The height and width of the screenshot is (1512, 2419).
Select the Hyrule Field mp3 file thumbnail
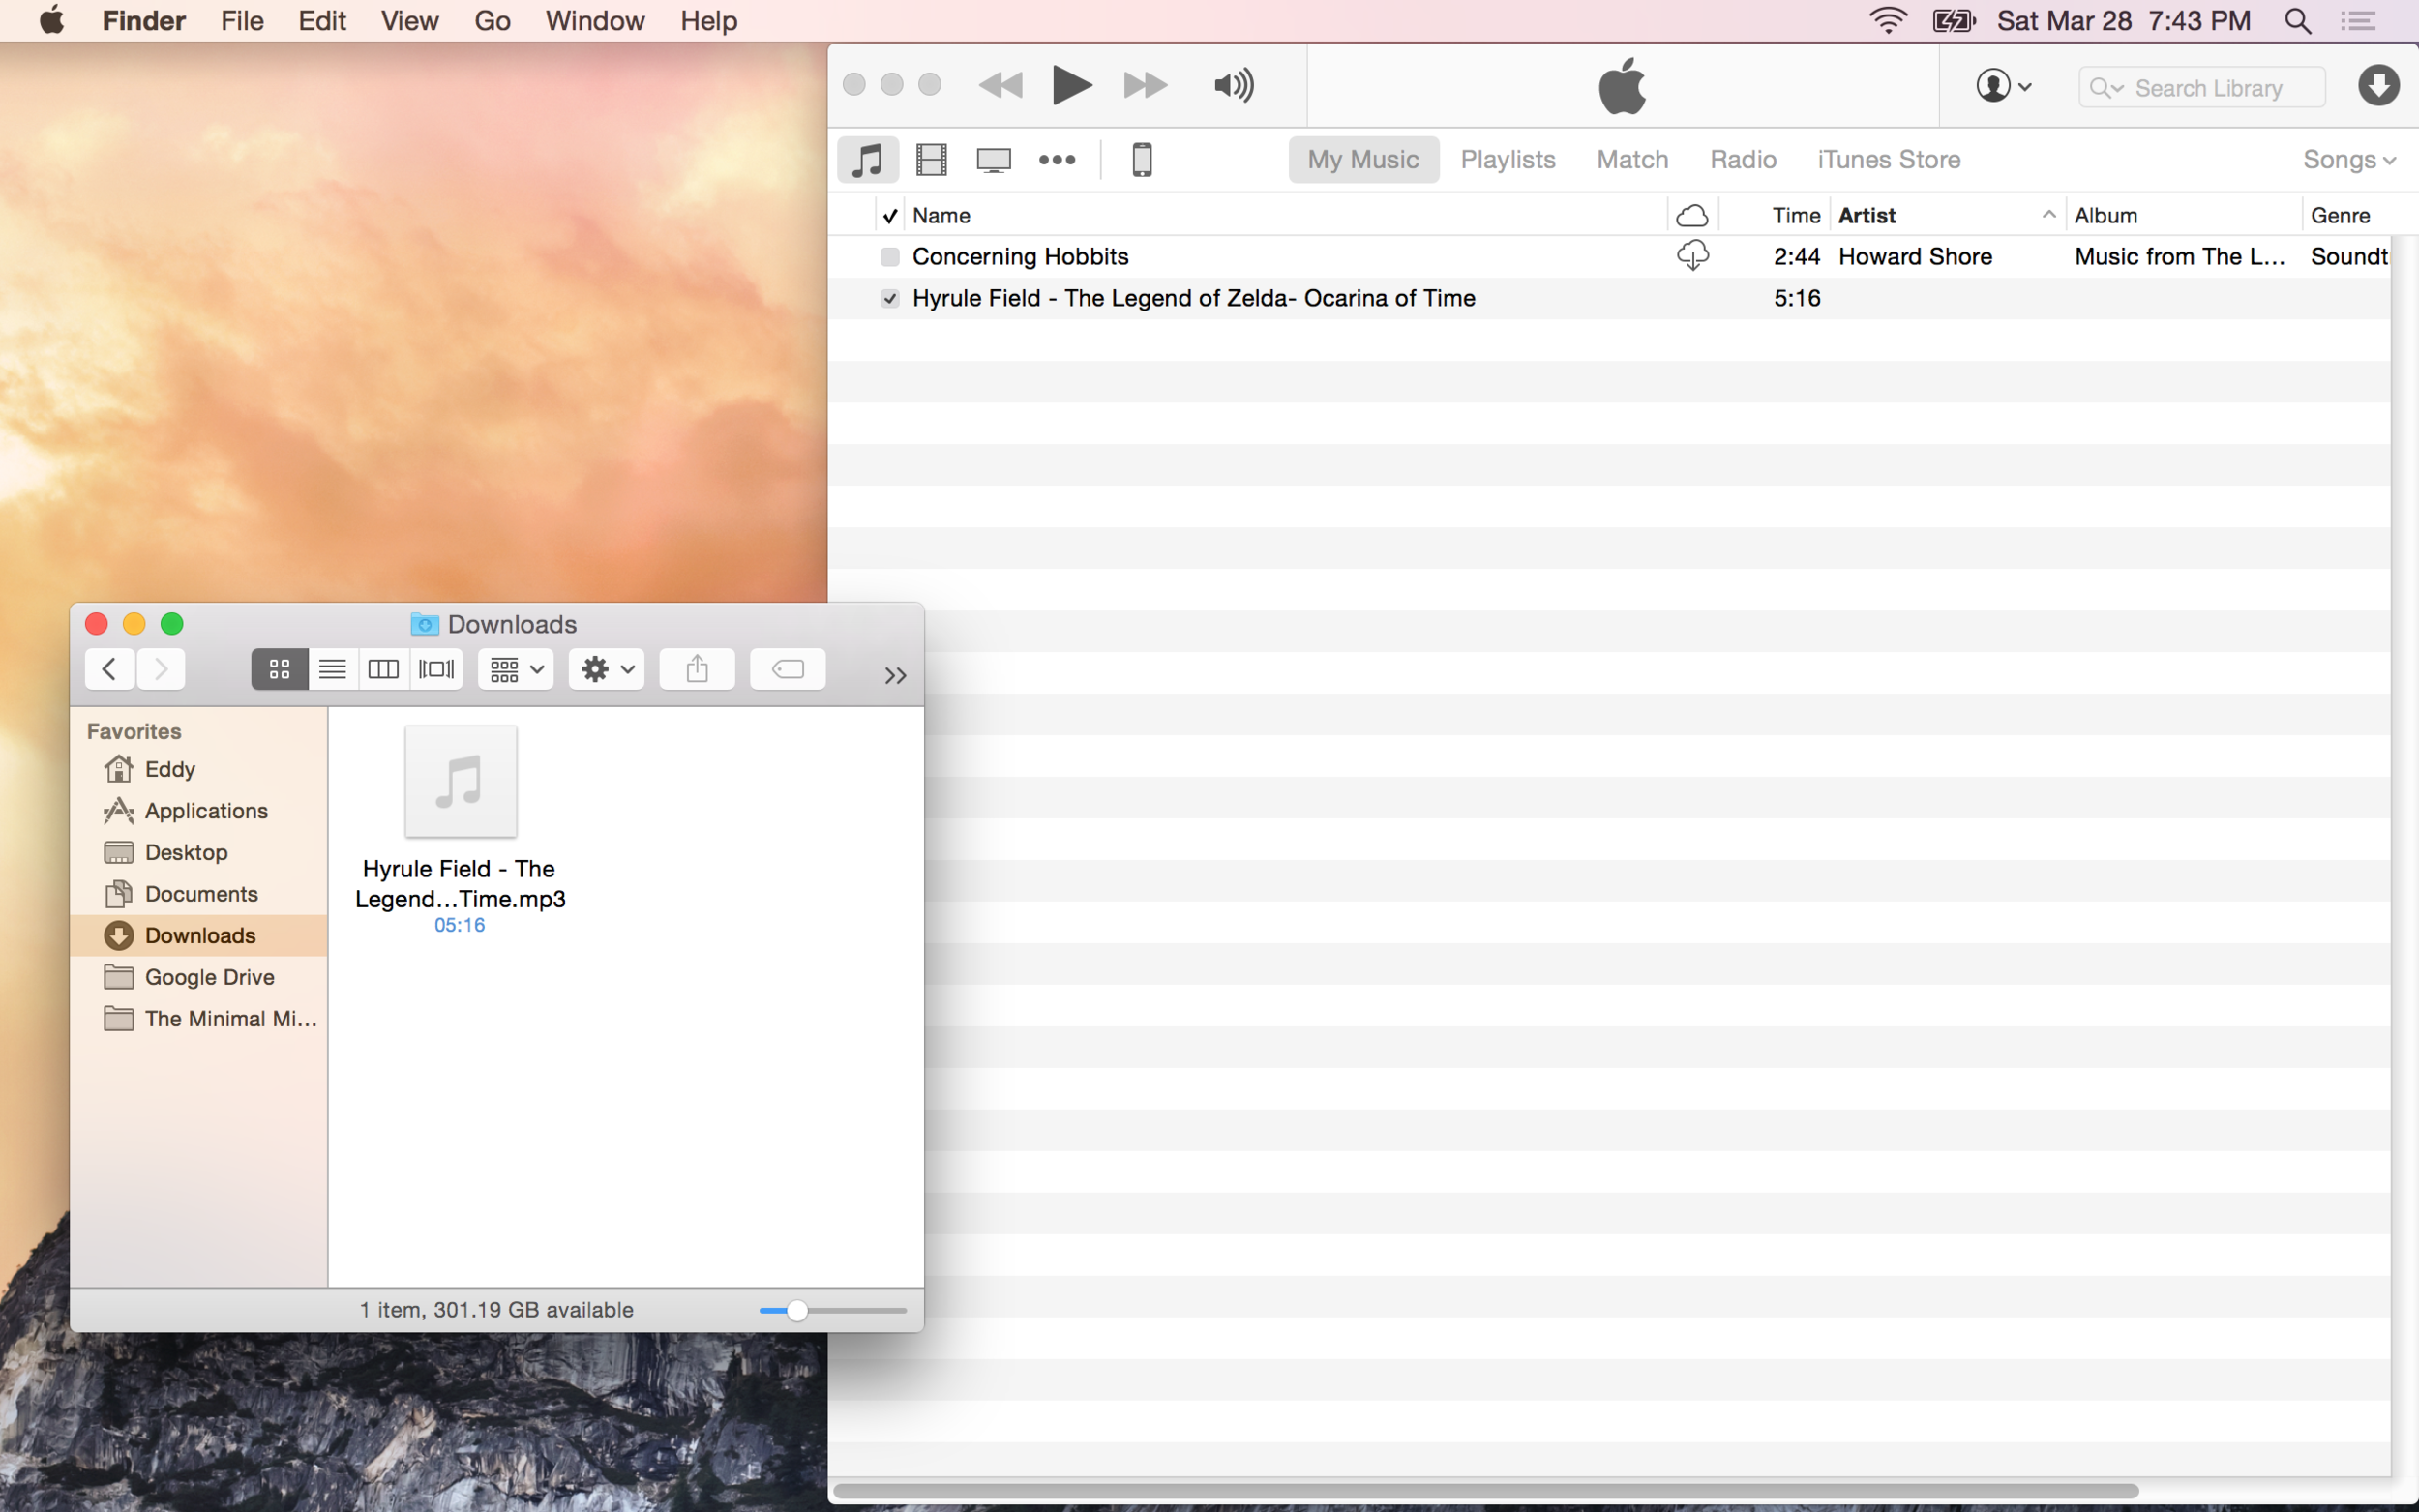point(460,781)
